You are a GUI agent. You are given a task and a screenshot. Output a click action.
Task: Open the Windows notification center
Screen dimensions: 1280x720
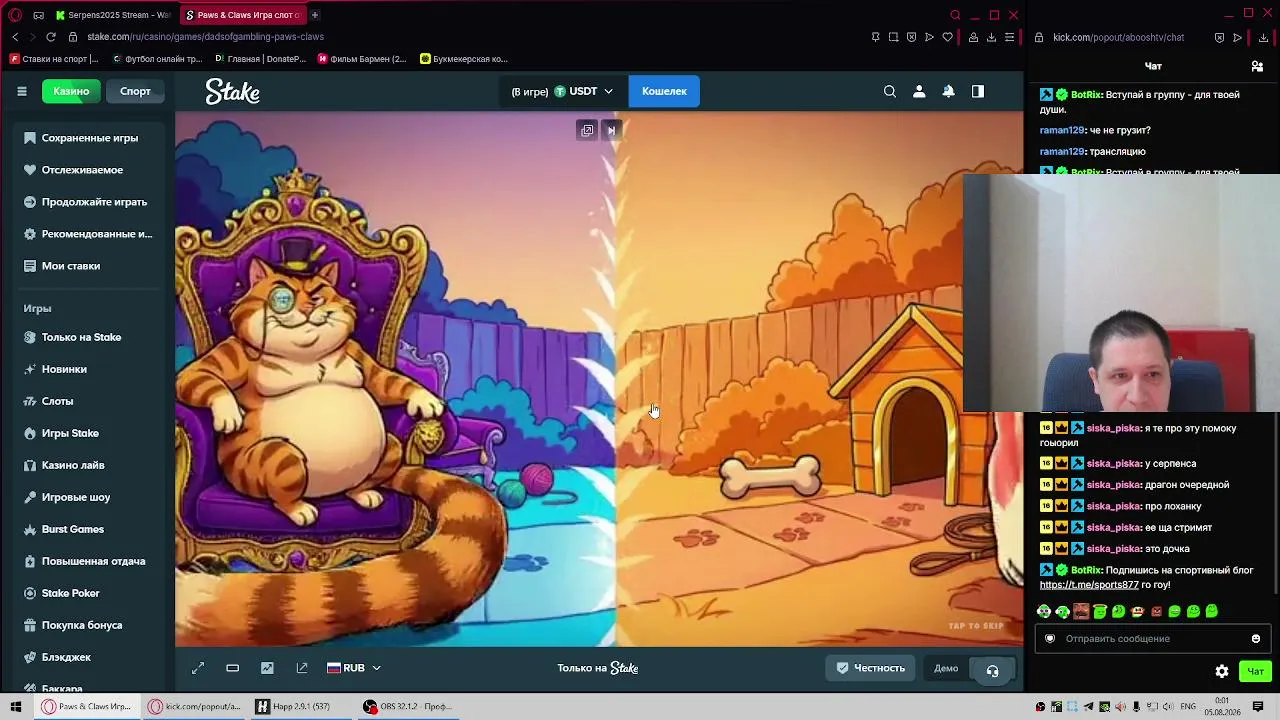point(1258,707)
